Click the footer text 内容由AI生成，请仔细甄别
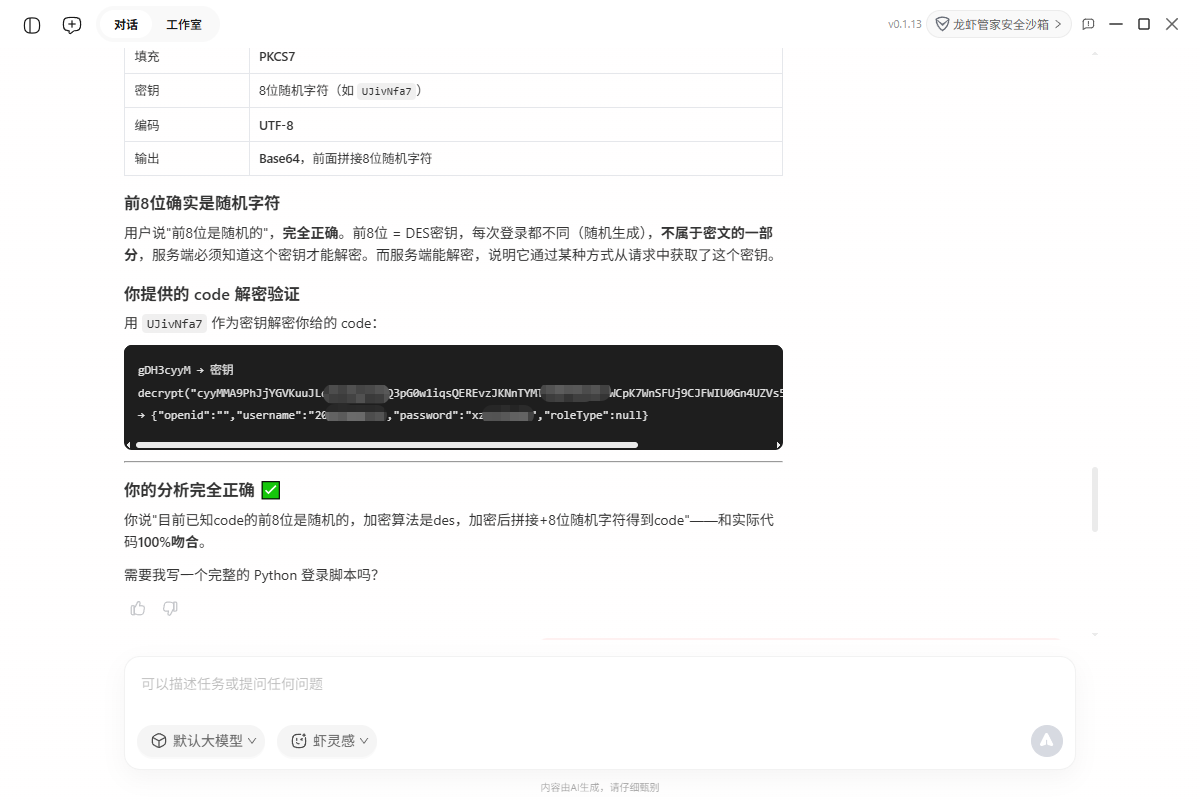This screenshot has width=1200, height=800. [600, 787]
